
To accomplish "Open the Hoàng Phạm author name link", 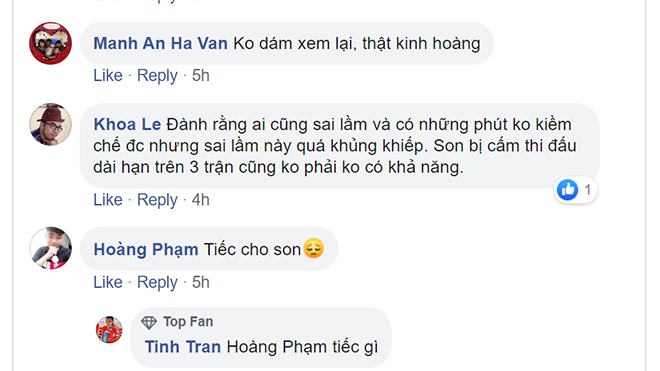I will click(x=146, y=249).
